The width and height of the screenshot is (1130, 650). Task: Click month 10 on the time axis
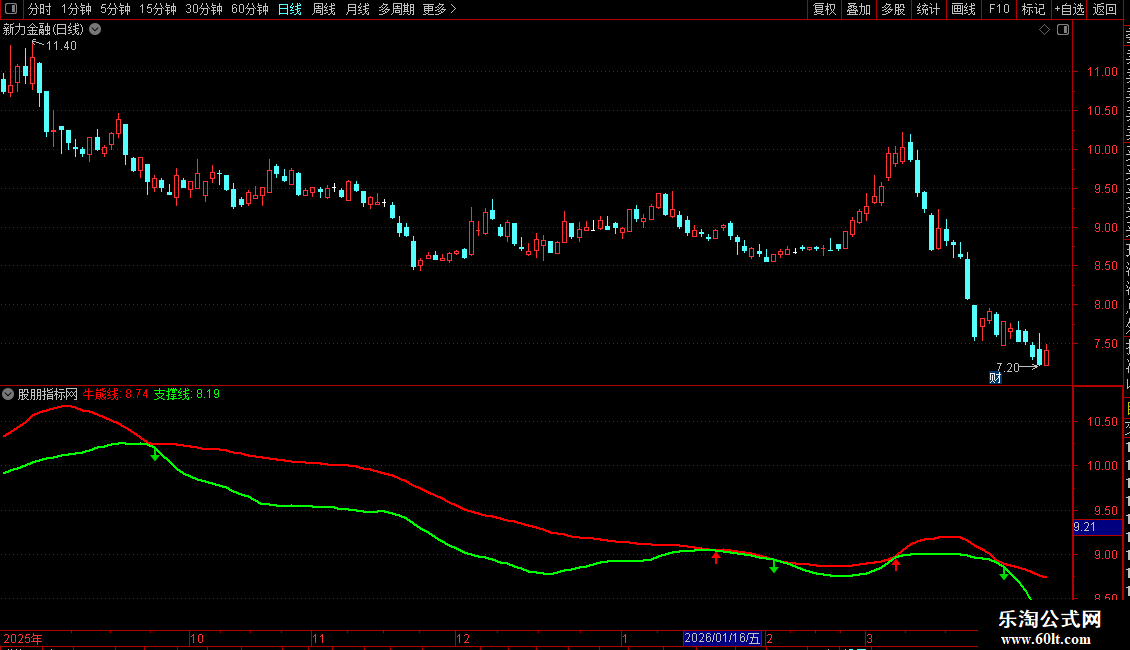pyautogui.click(x=197, y=638)
